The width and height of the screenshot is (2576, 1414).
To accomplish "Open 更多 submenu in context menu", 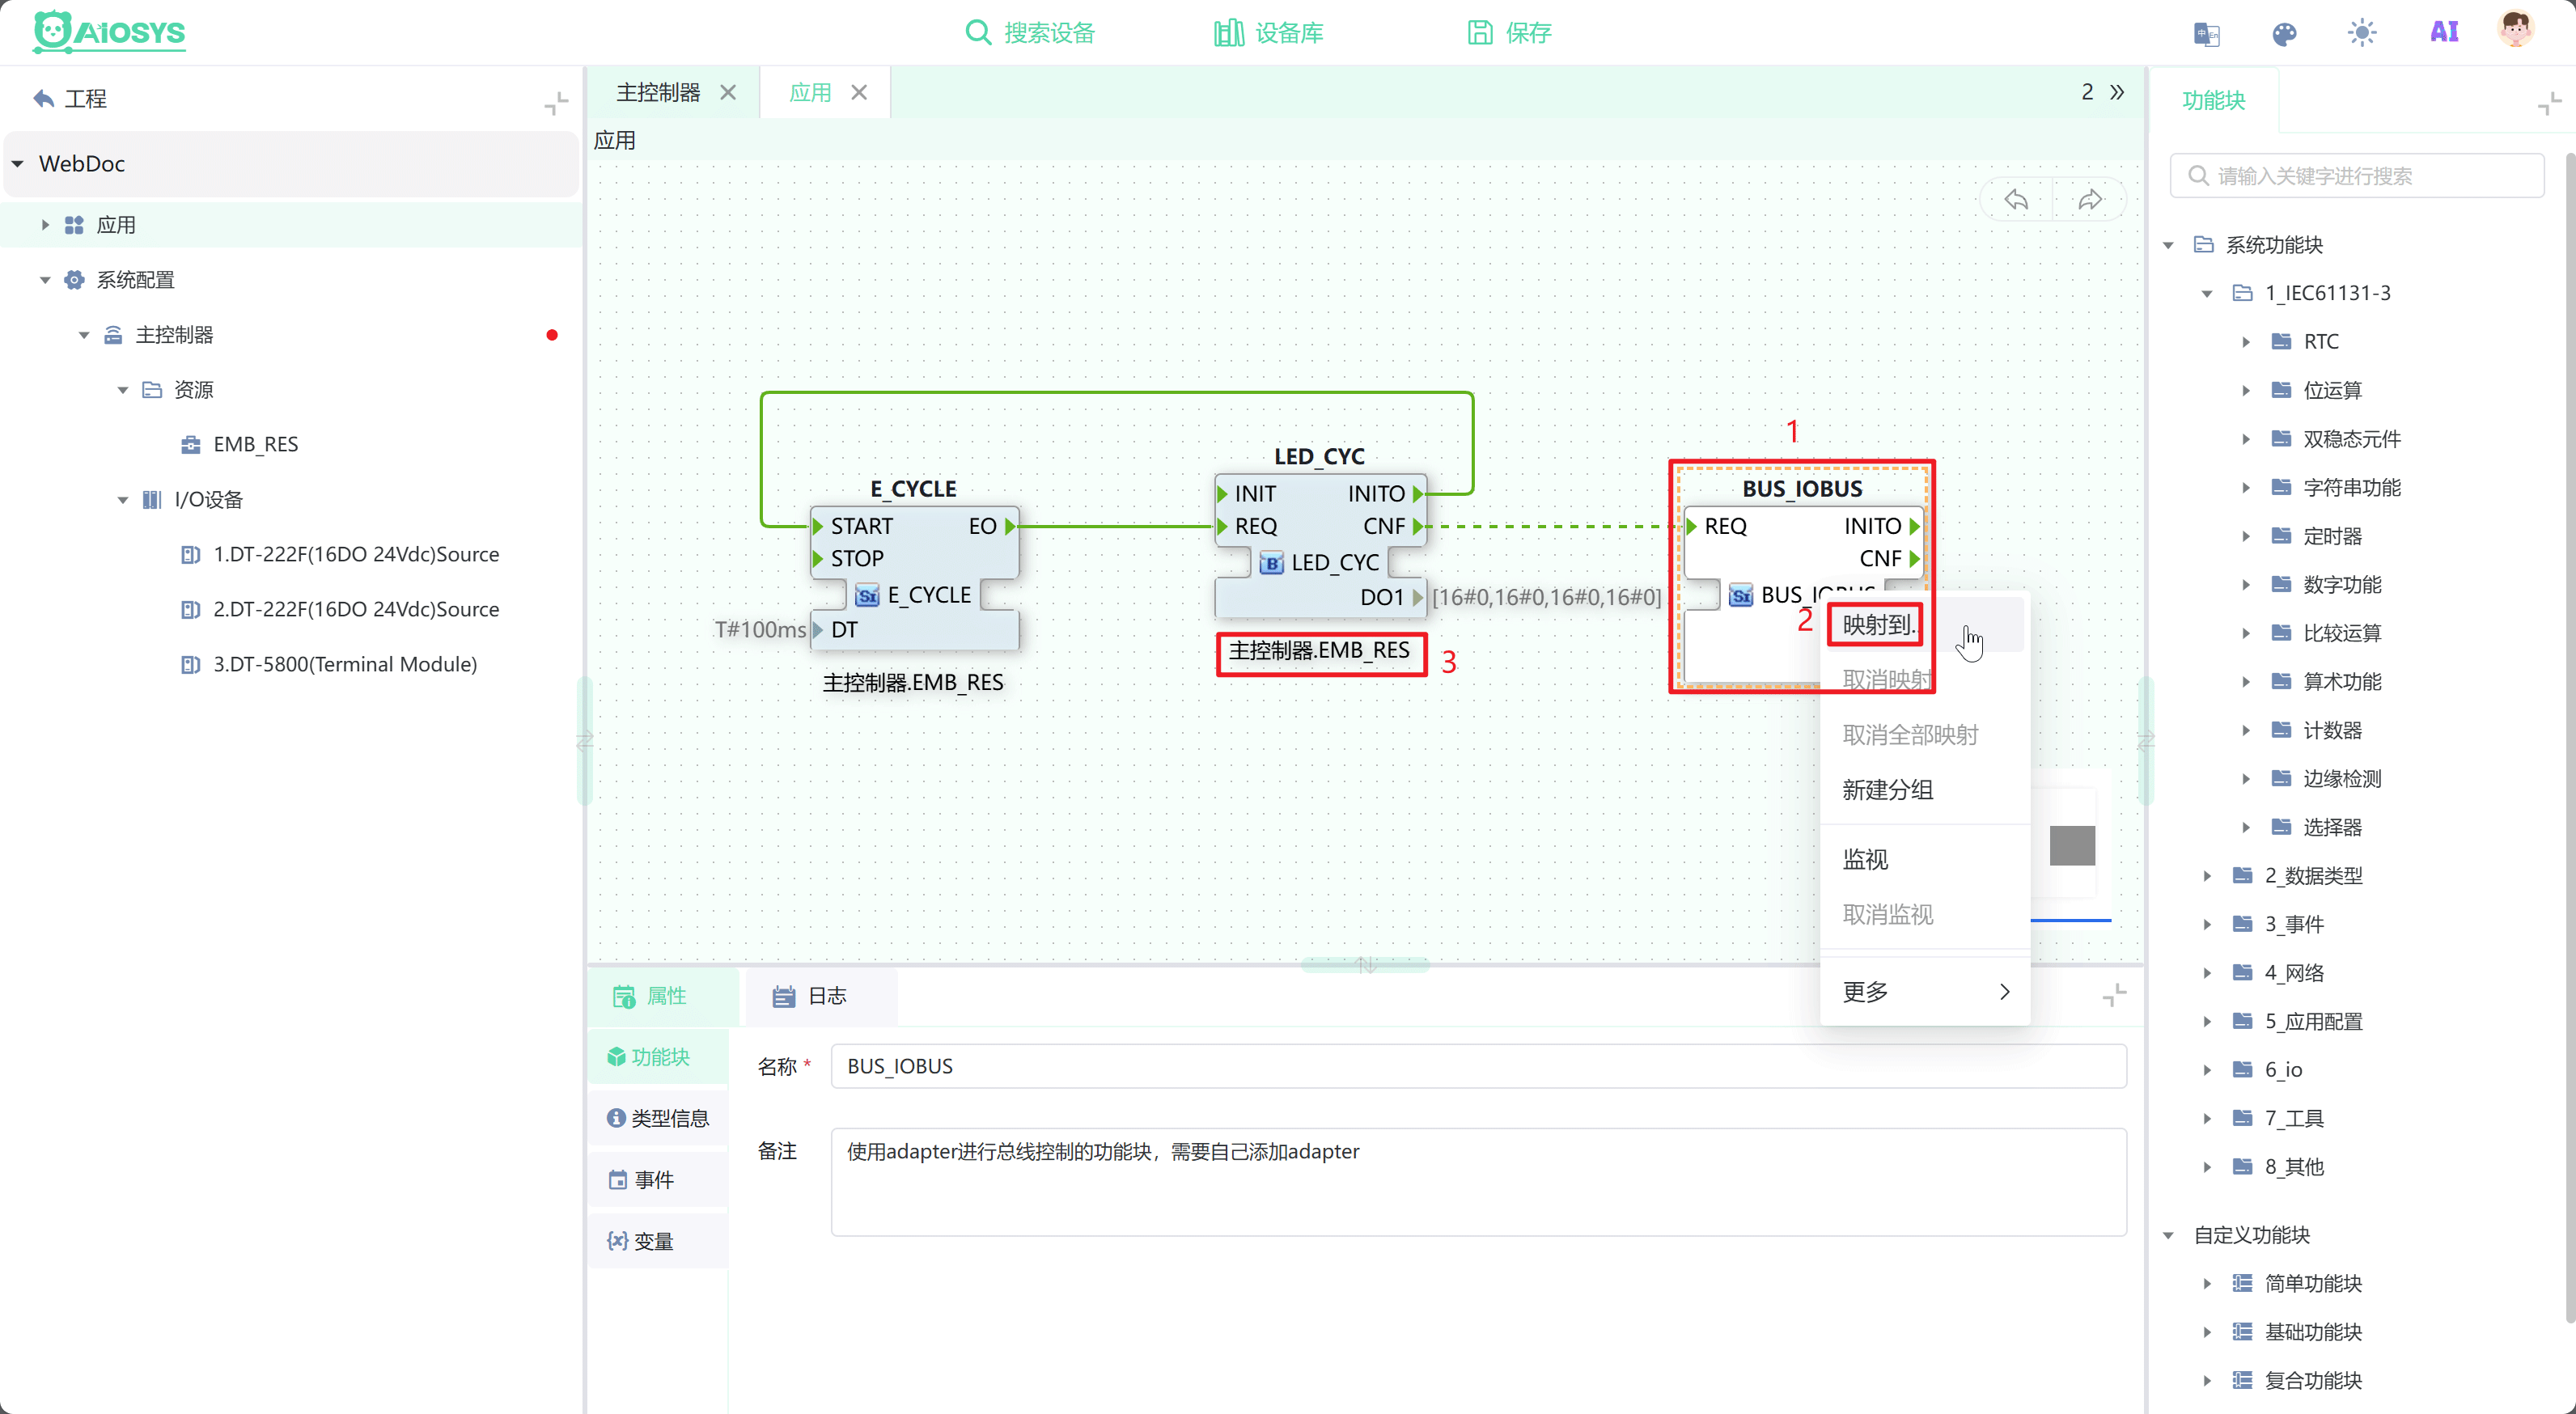I will pyautogui.click(x=1923, y=991).
